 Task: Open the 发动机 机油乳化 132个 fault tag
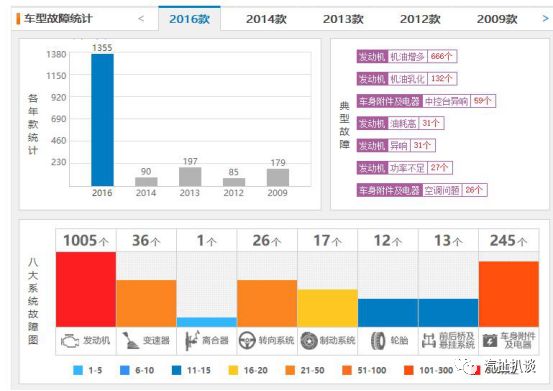click(x=407, y=79)
